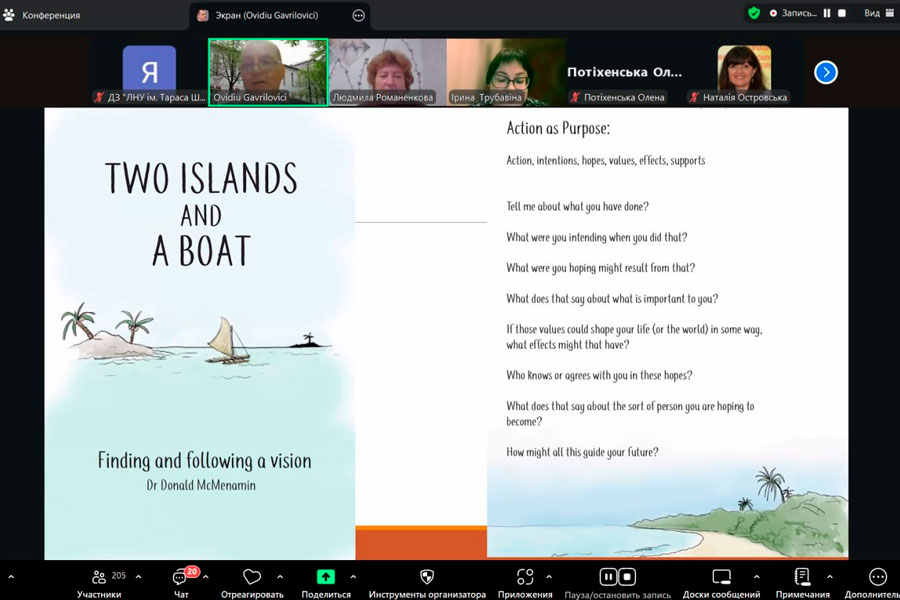Select Наталія Островська video tile

pos(743,72)
